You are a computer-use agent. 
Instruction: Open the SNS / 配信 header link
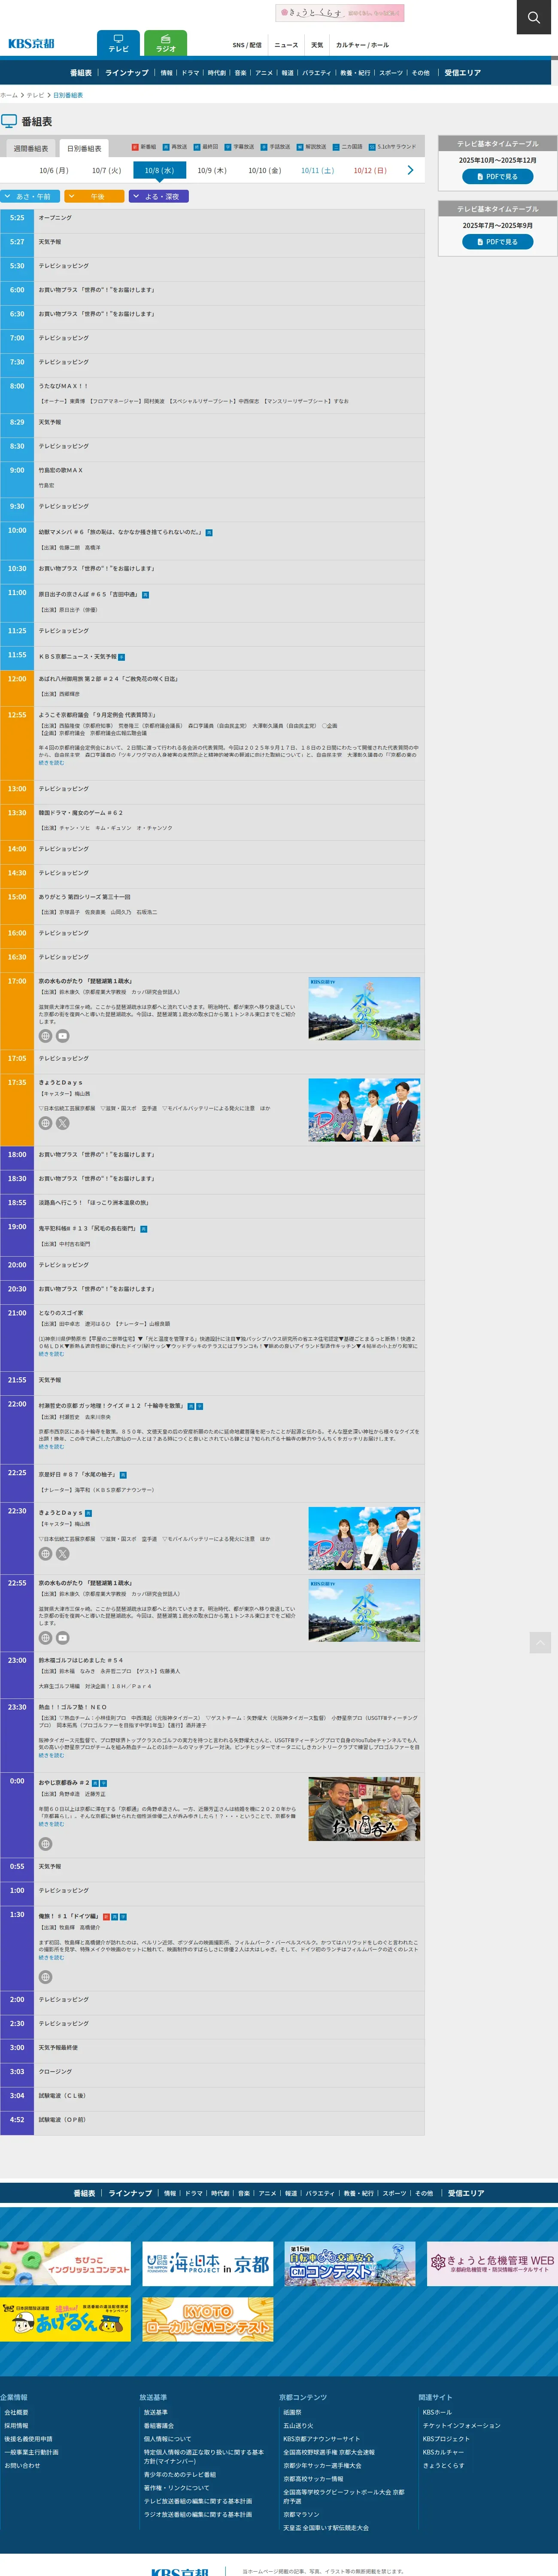pos(246,45)
